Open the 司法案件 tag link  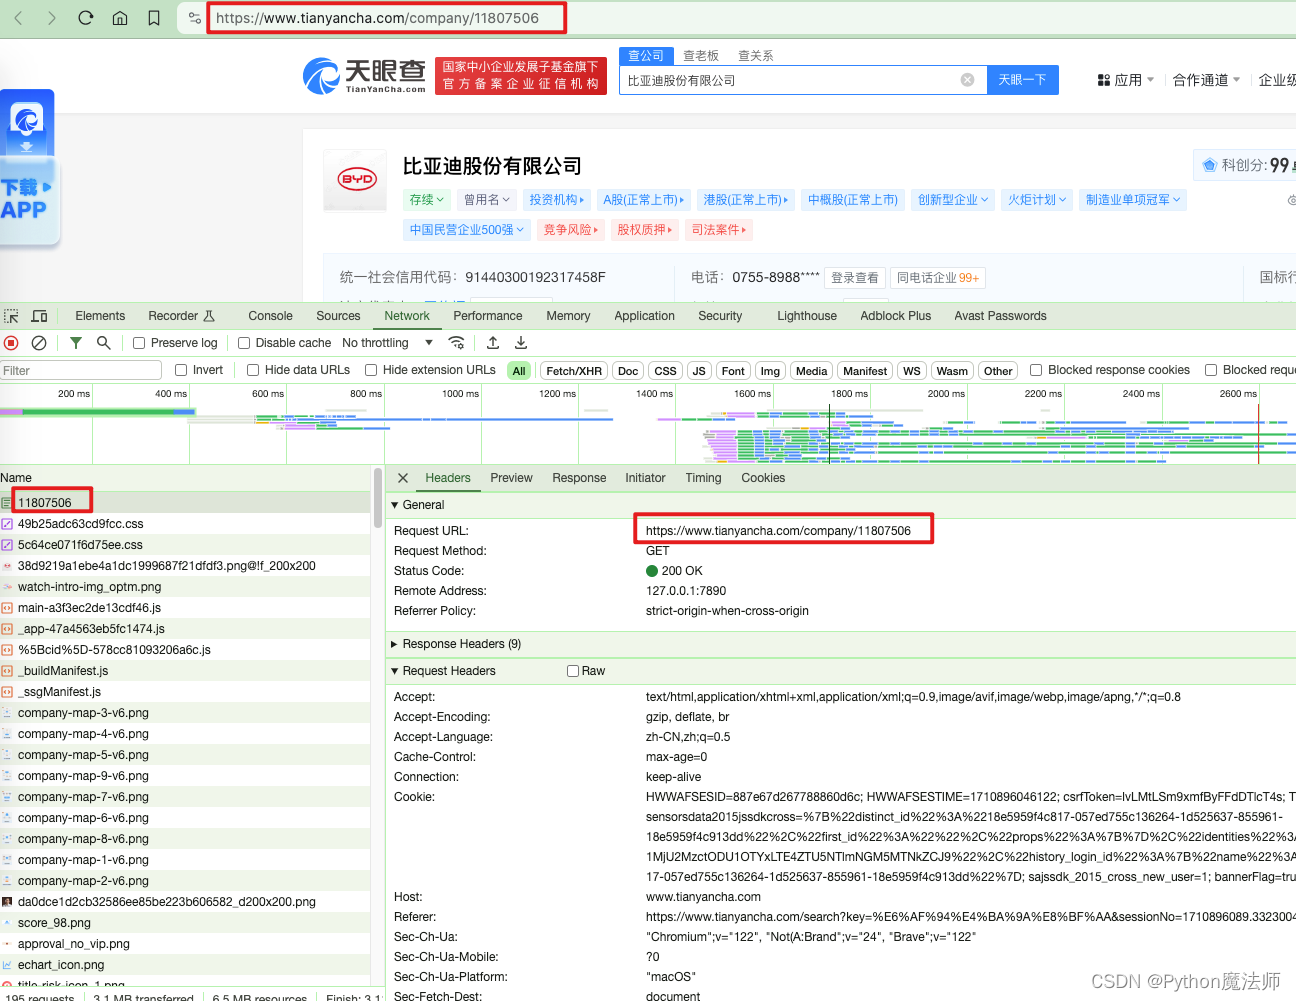click(719, 230)
